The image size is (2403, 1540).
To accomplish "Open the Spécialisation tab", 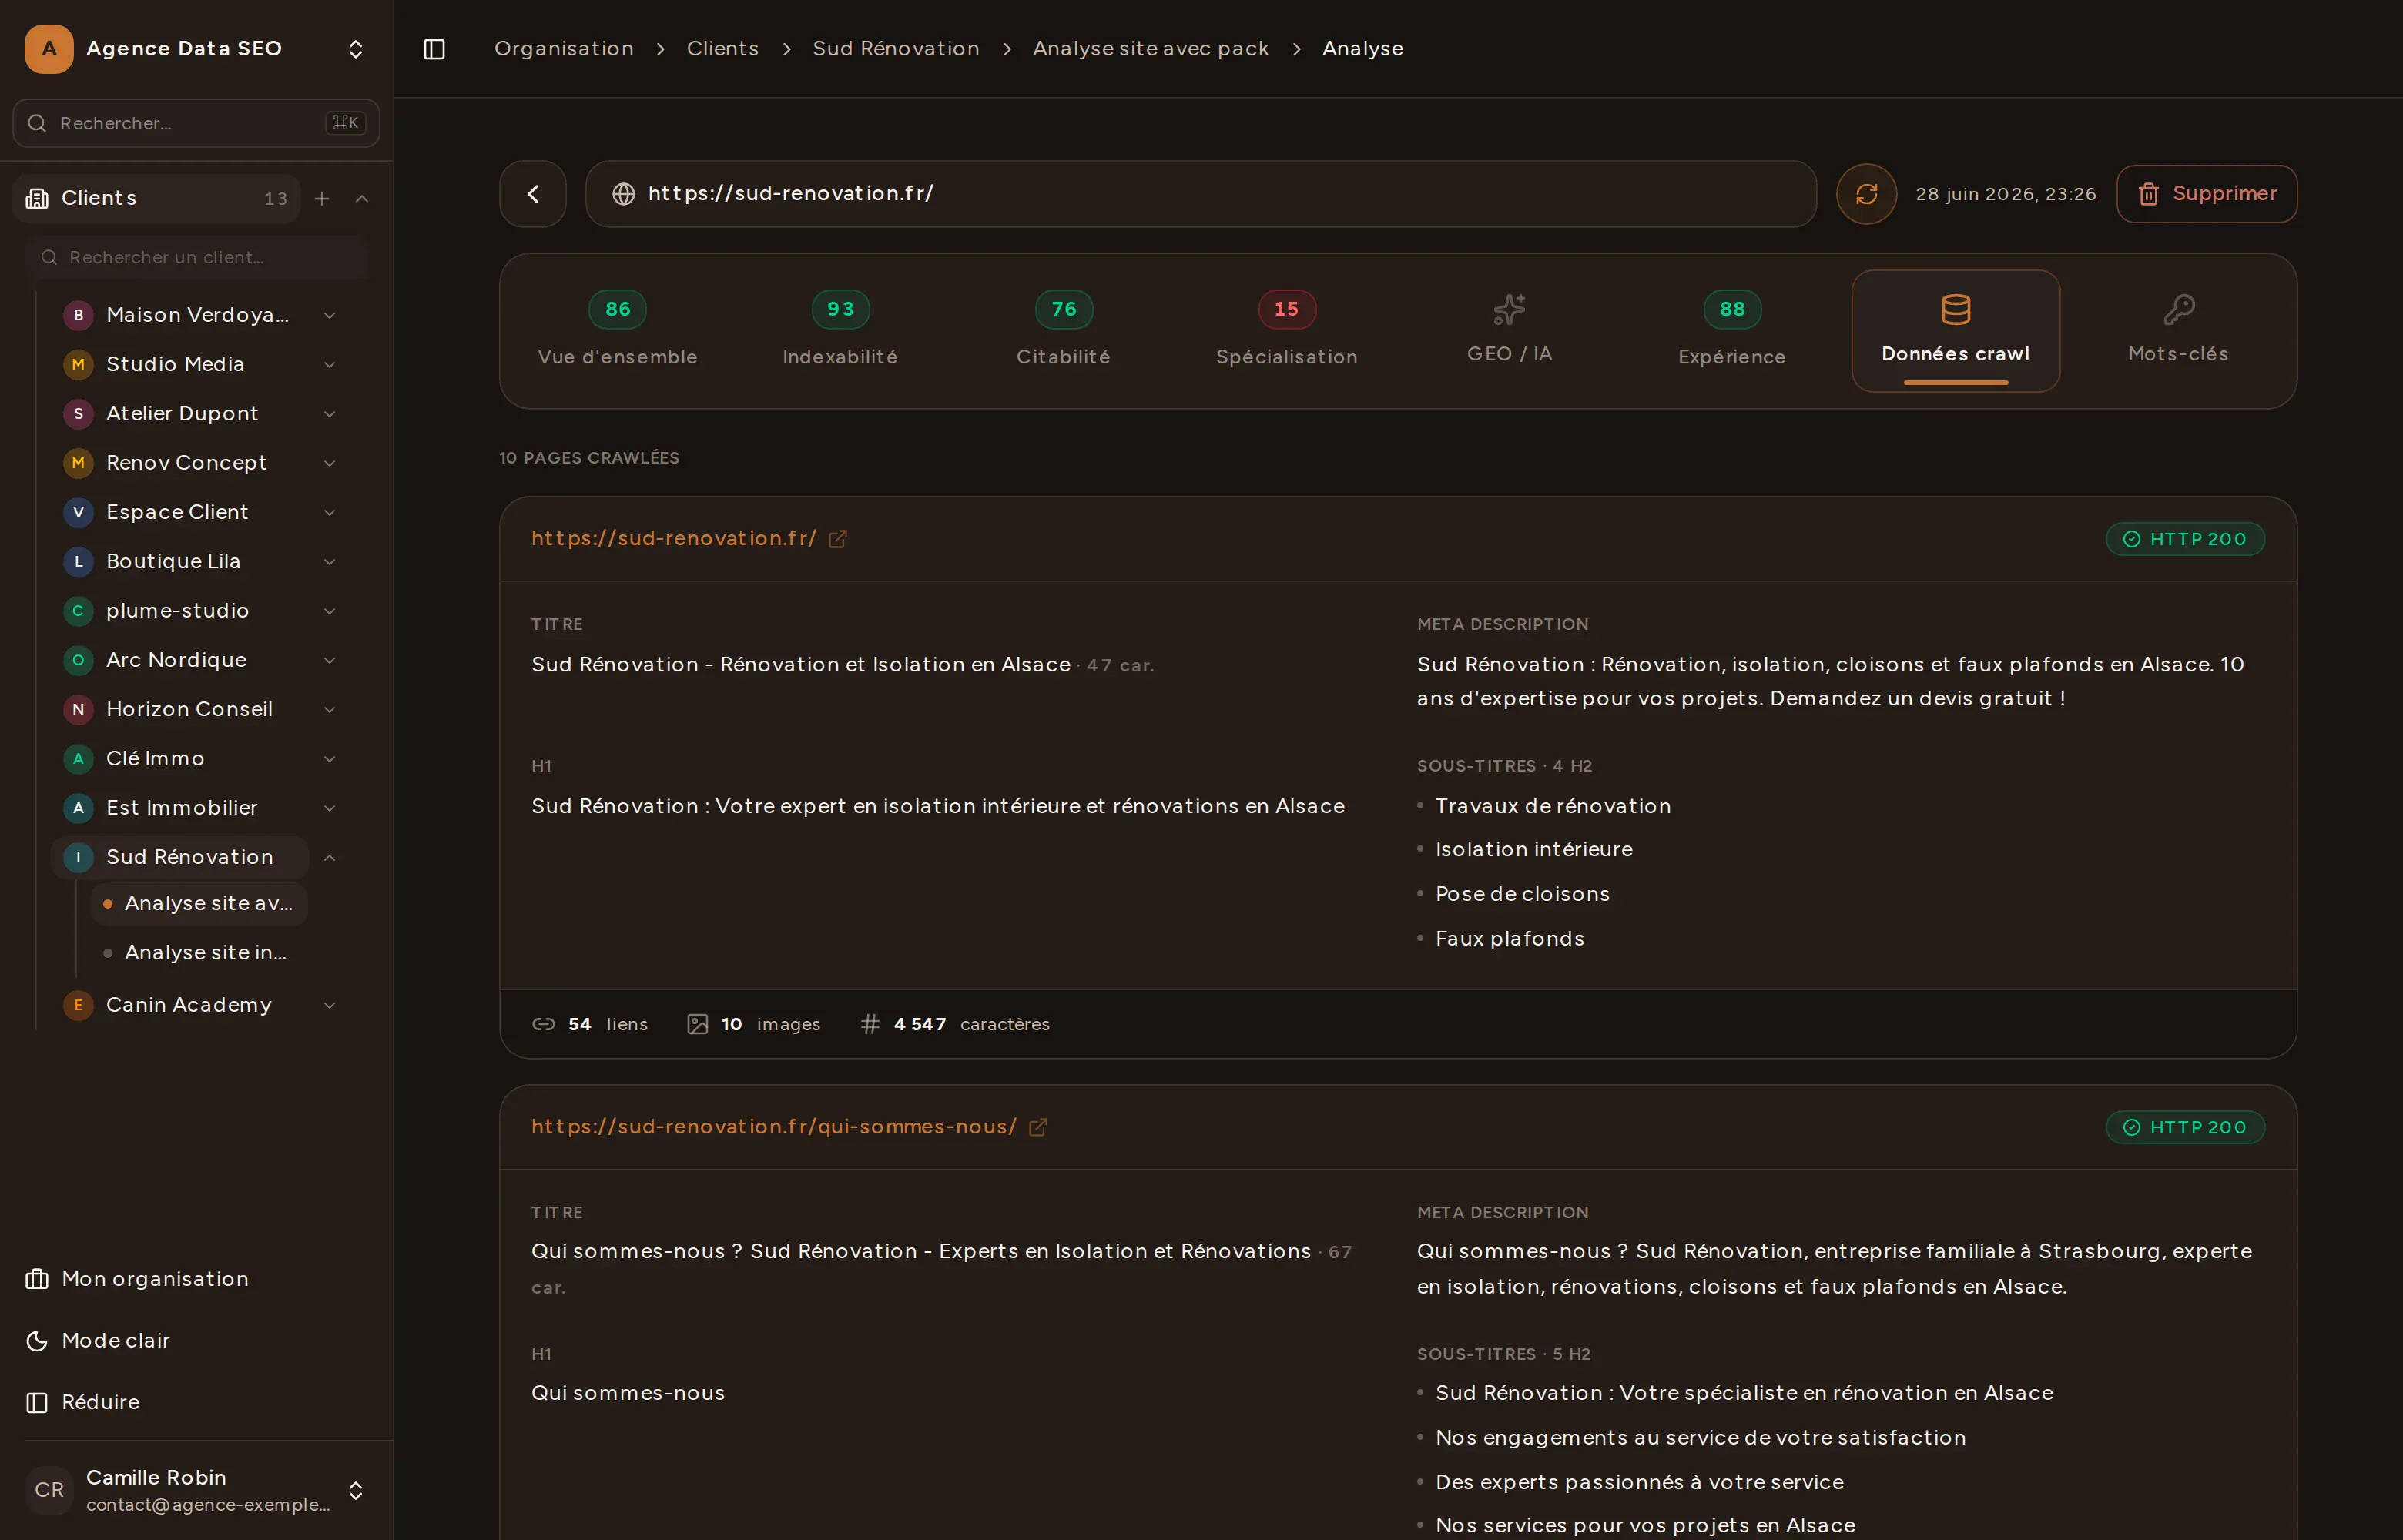I will click(x=1287, y=330).
